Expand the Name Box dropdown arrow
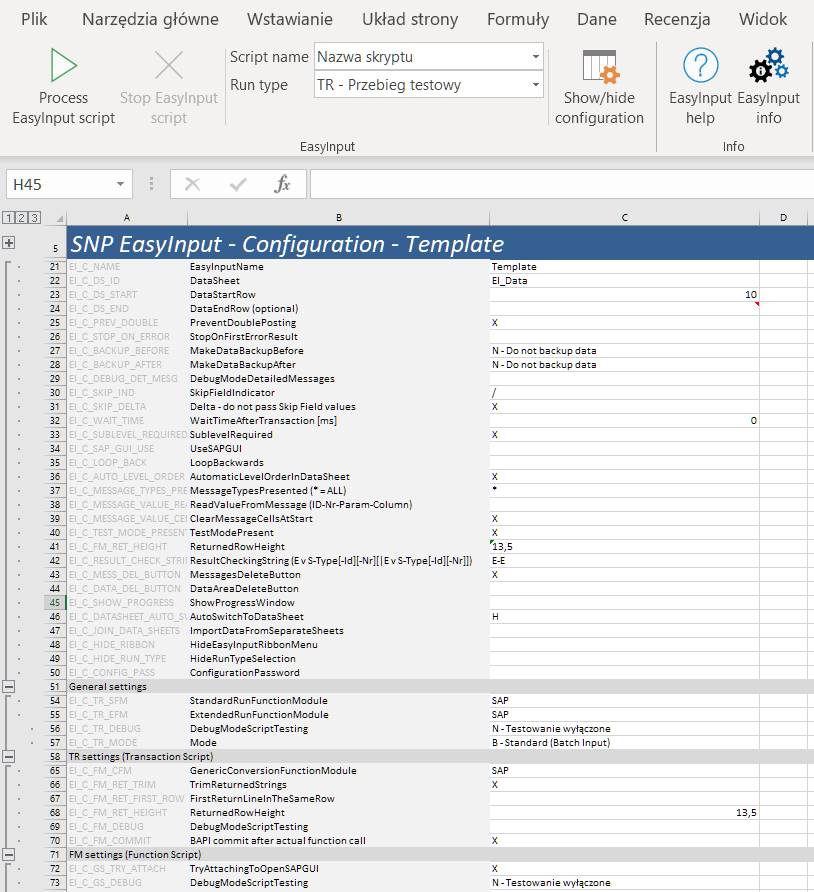The image size is (814, 892). tap(121, 184)
